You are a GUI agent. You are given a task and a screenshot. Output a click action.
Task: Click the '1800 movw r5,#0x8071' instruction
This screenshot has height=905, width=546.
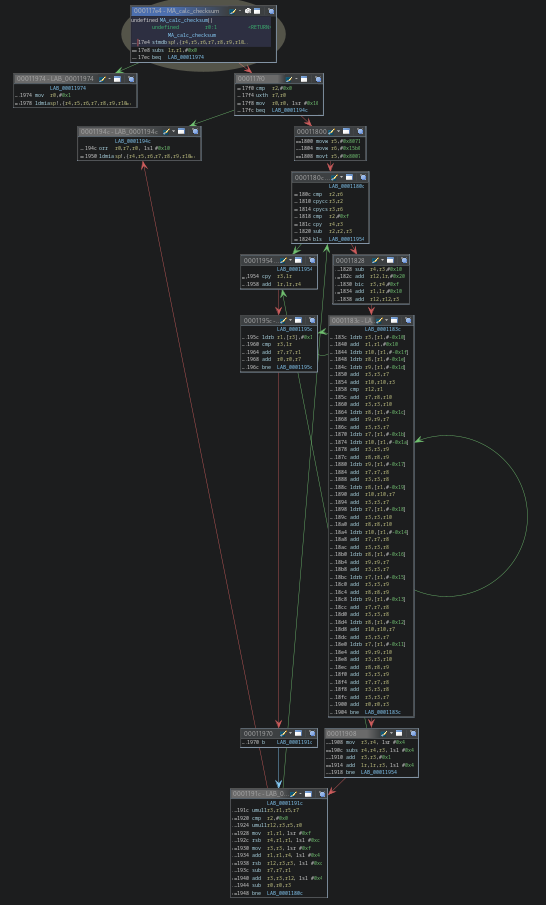click(x=327, y=141)
